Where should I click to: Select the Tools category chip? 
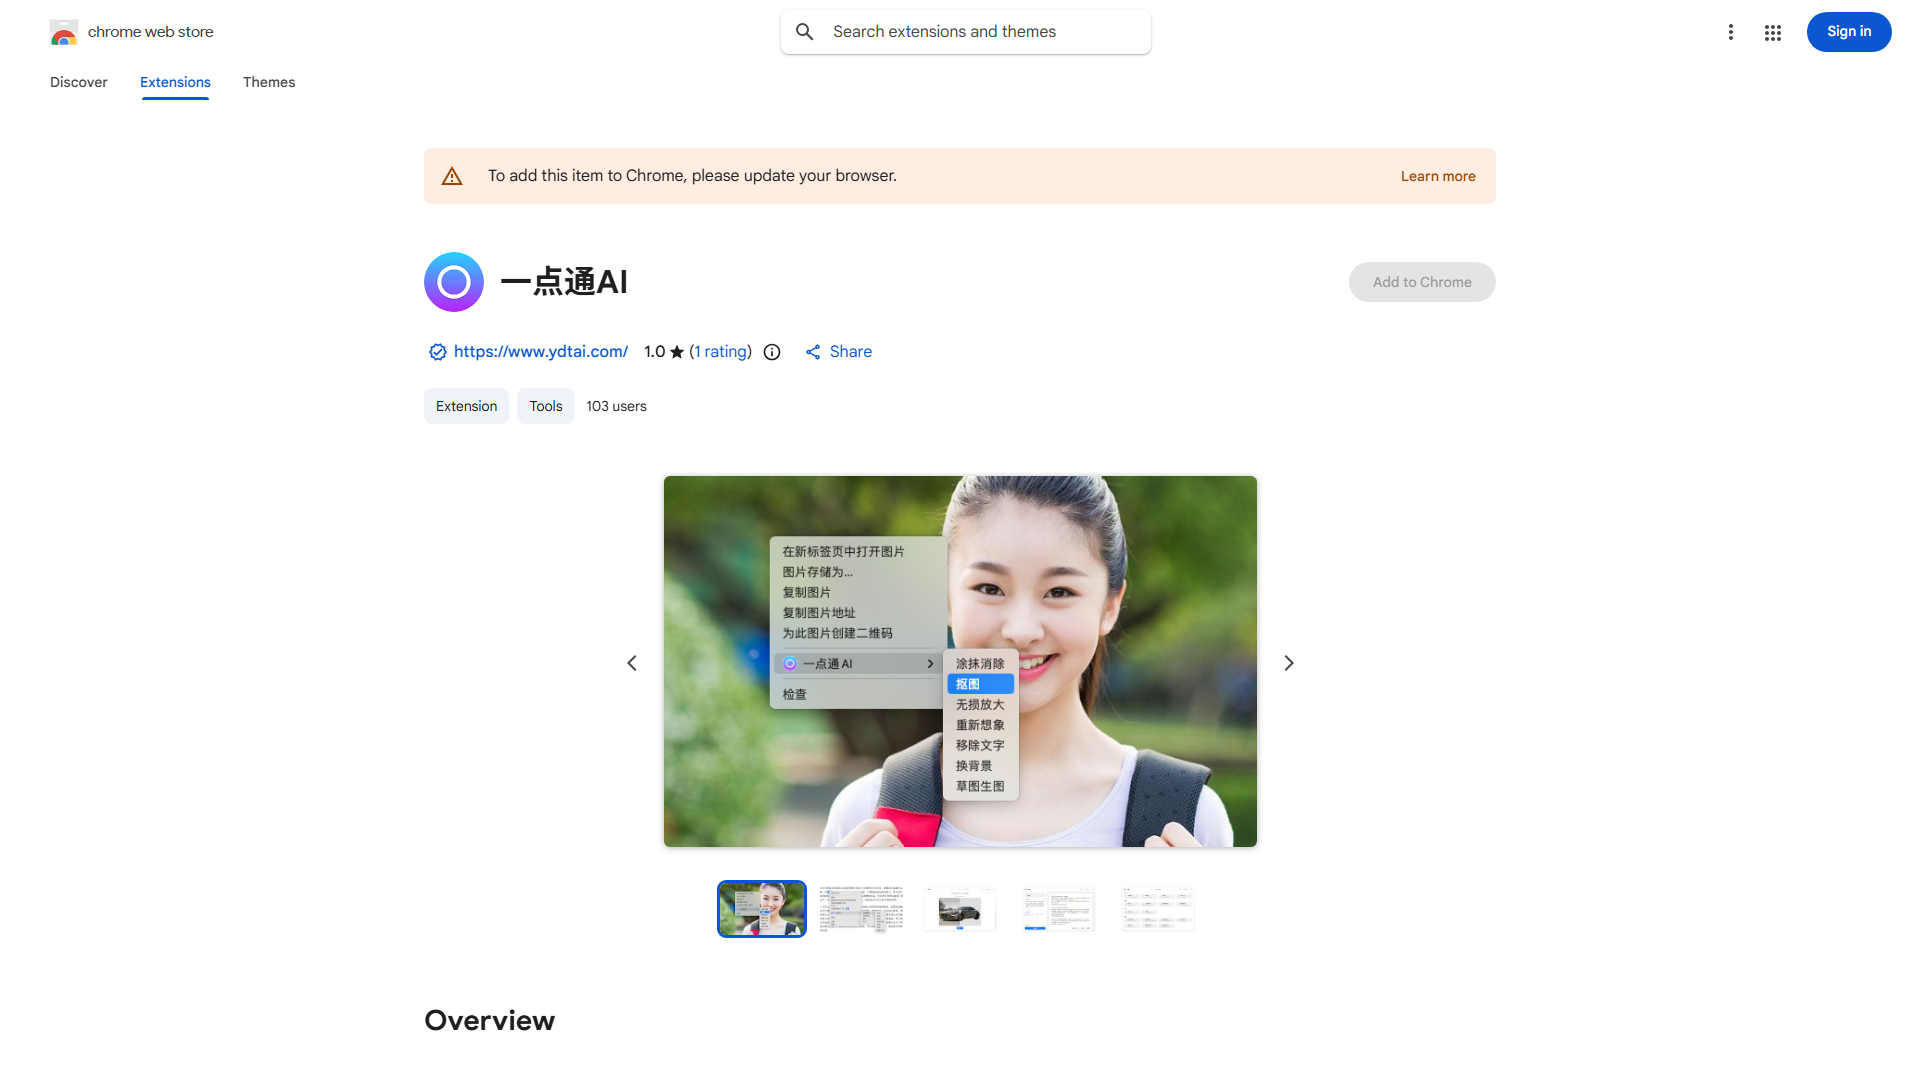point(545,406)
